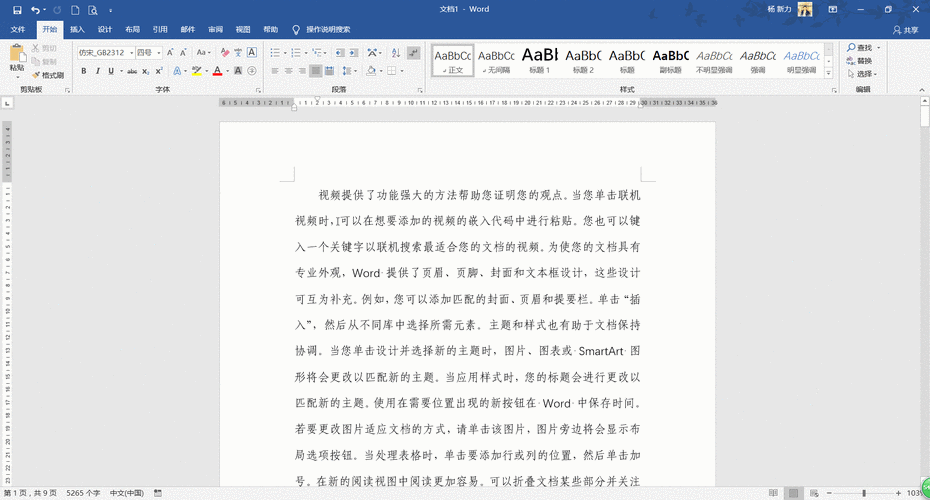Expand the borders dropdown arrow
The image size is (930, 500).
pyautogui.click(x=402, y=71)
